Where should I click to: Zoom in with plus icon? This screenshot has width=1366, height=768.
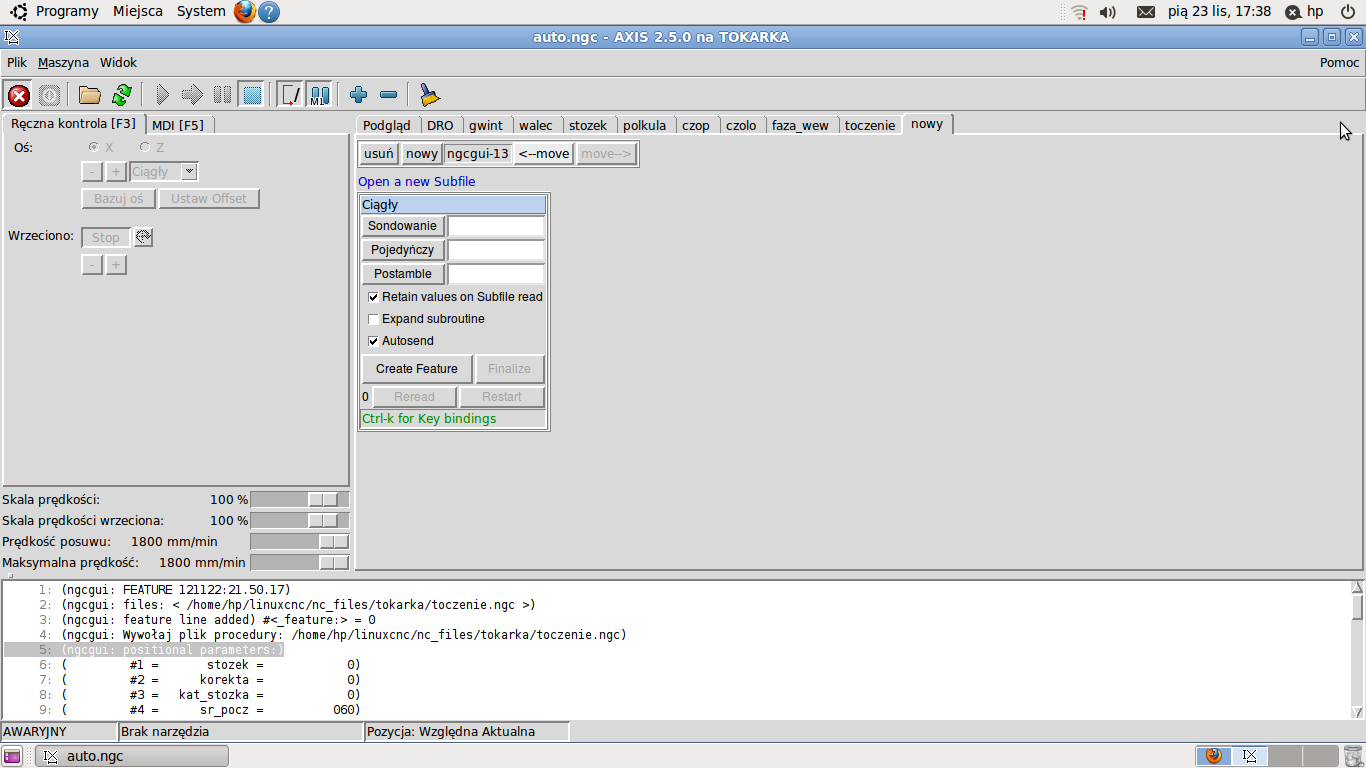[x=358, y=95]
